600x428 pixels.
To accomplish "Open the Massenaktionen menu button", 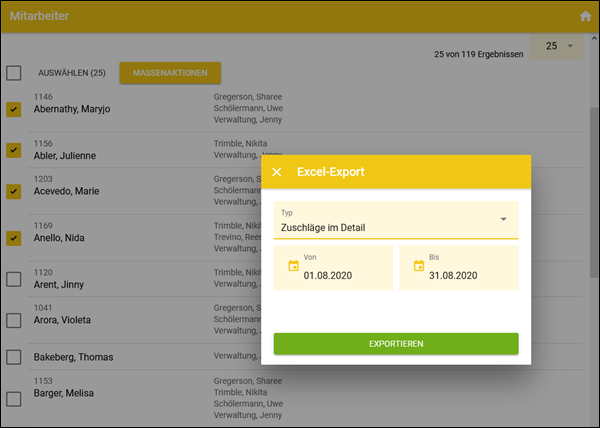I will (x=170, y=73).
